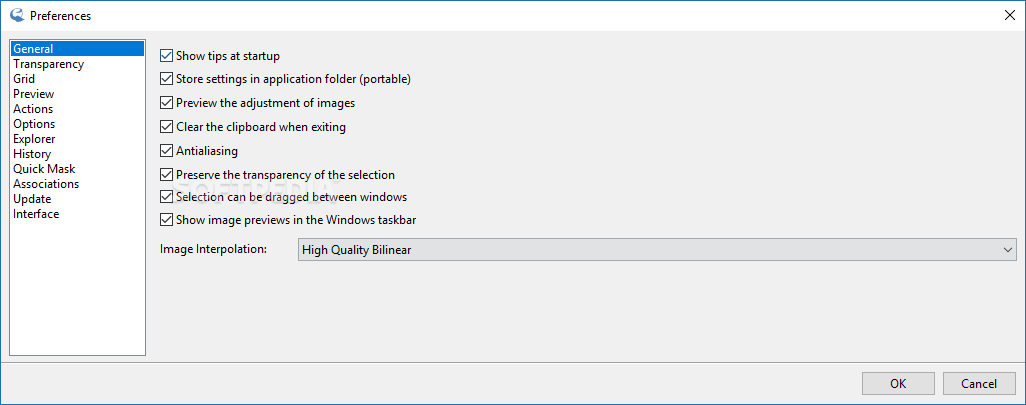Click OK to save preferences
Viewport: 1026px width, 405px height.
coord(898,384)
